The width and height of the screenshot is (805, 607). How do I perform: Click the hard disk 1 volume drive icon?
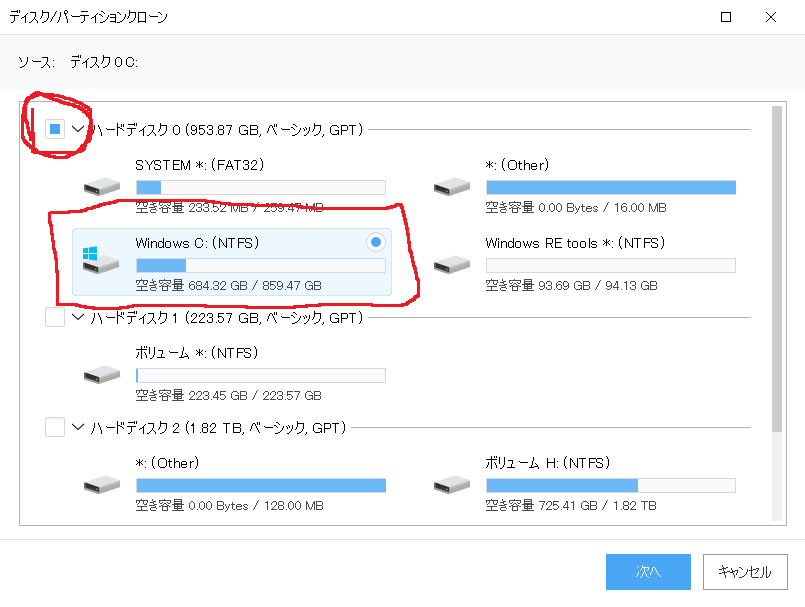[x=102, y=374]
